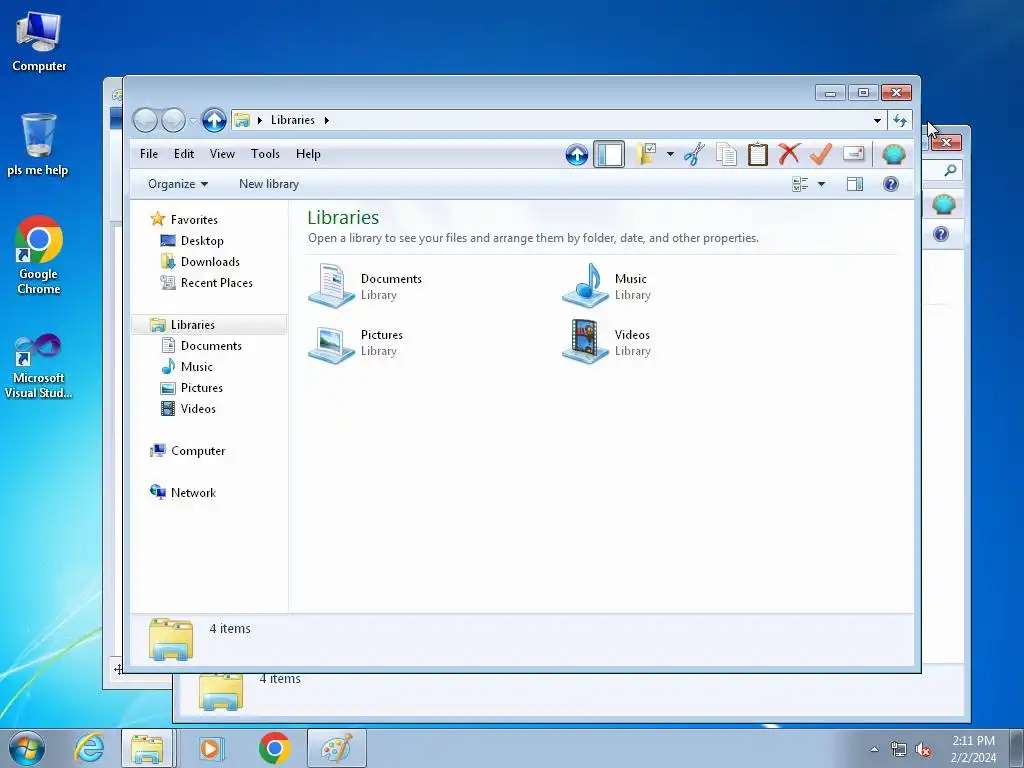Viewport: 1024px width, 768px height.
Task: Open the Edit menu
Action: (184, 154)
